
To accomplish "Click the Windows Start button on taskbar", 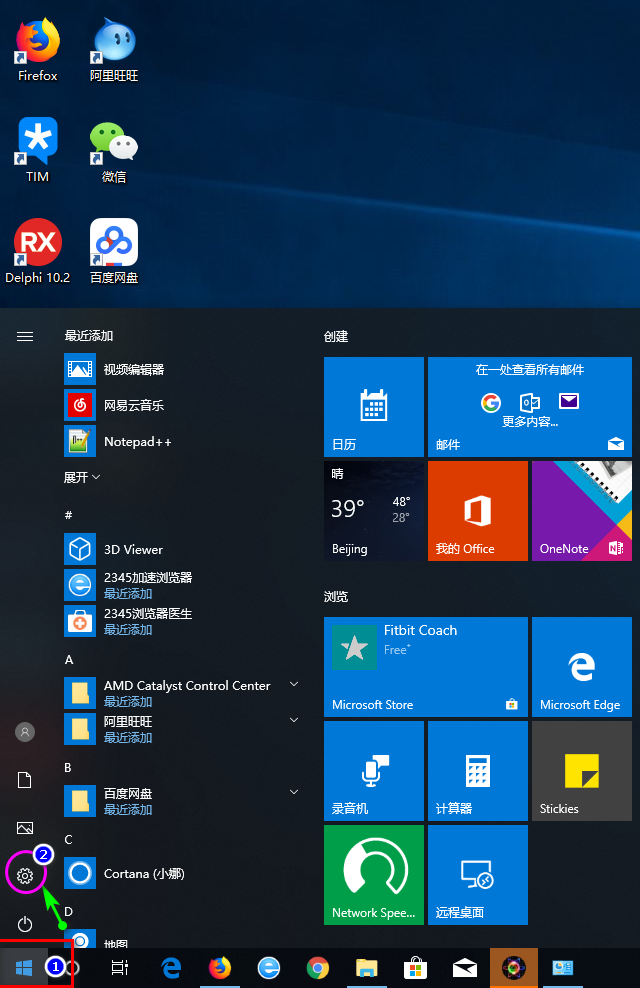I will click(x=24, y=967).
